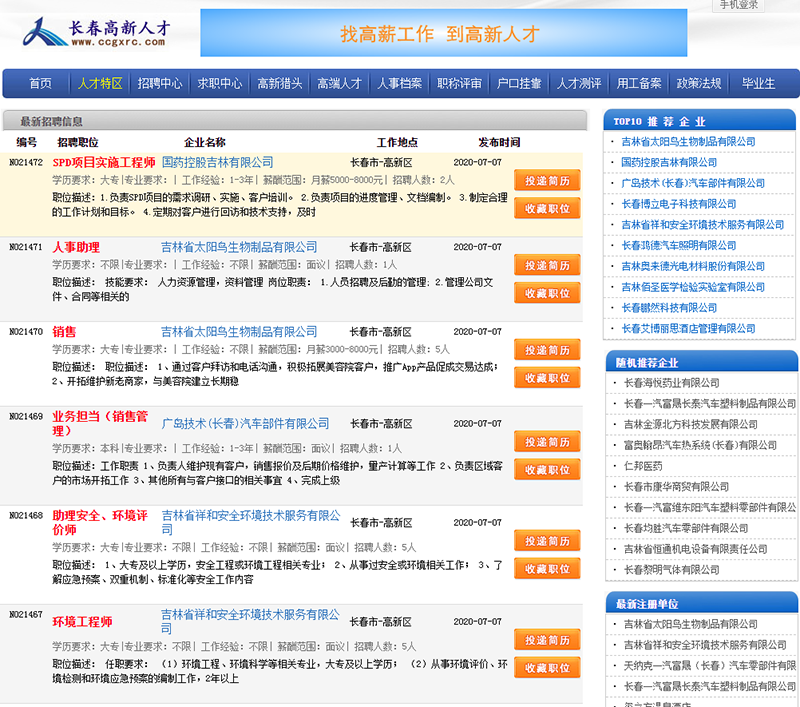The height and width of the screenshot is (707, 800).
Task: Open 吉林金源北方科技发展有限公司 link
Action: pyautogui.click(x=690, y=424)
